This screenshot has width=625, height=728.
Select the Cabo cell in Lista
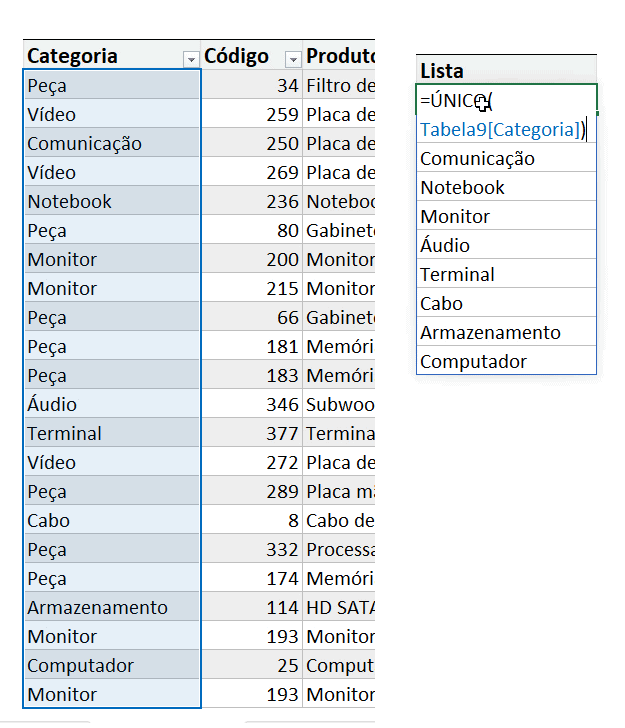click(506, 303)
